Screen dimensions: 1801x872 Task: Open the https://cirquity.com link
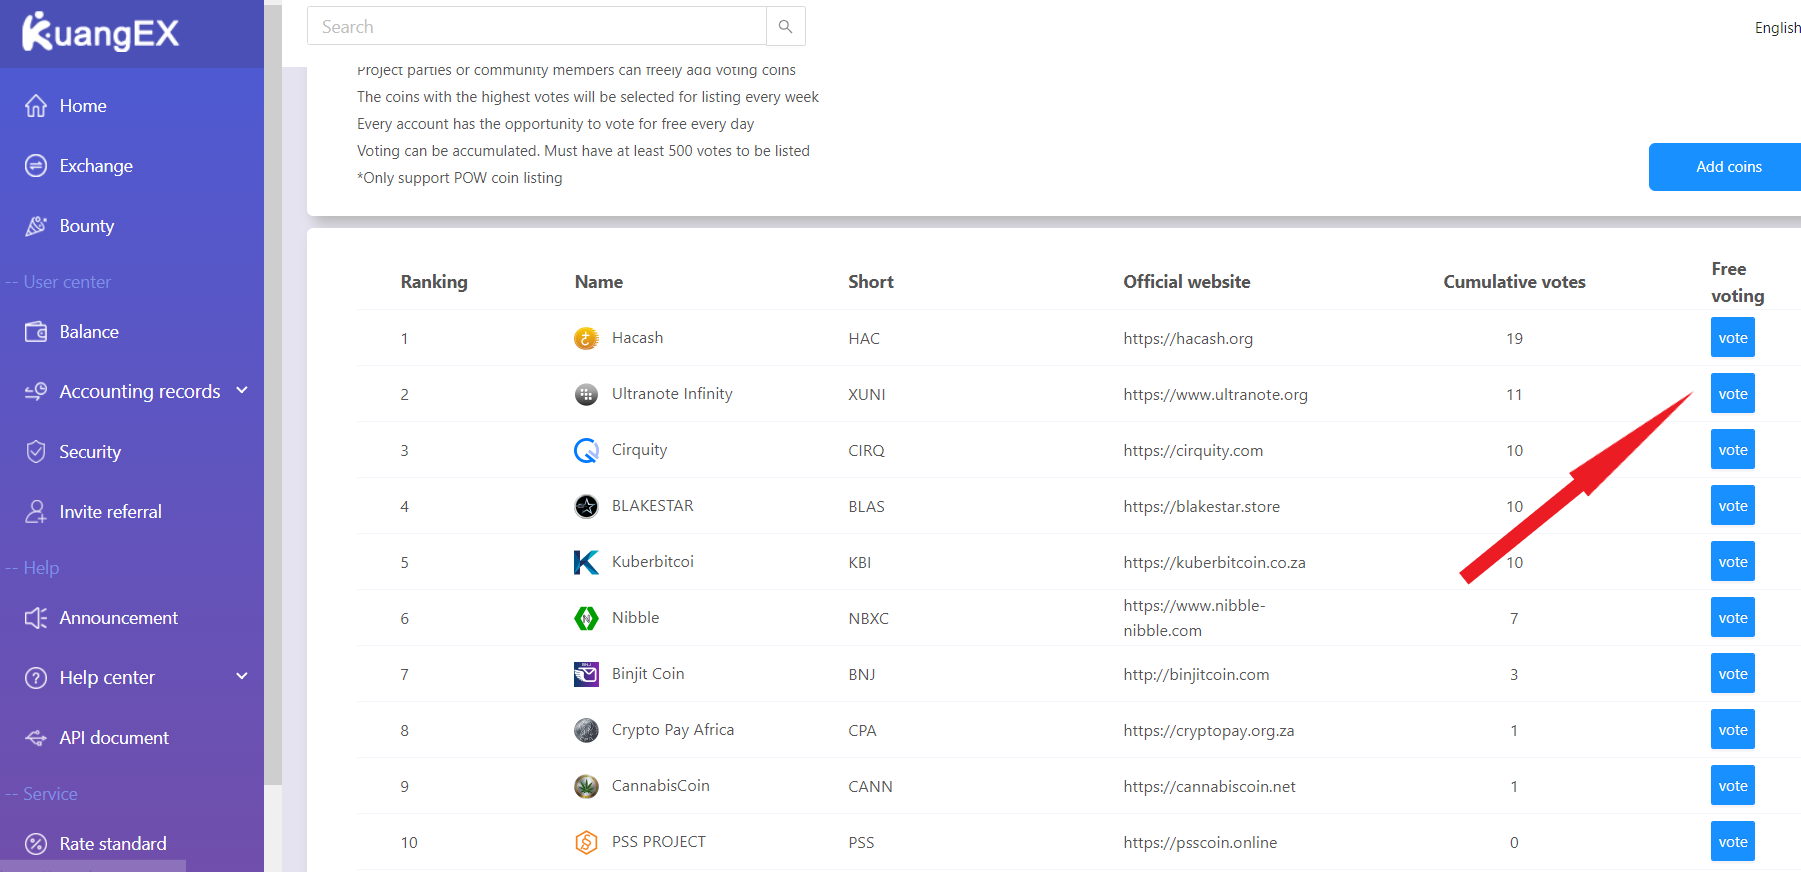(1193, 450)
